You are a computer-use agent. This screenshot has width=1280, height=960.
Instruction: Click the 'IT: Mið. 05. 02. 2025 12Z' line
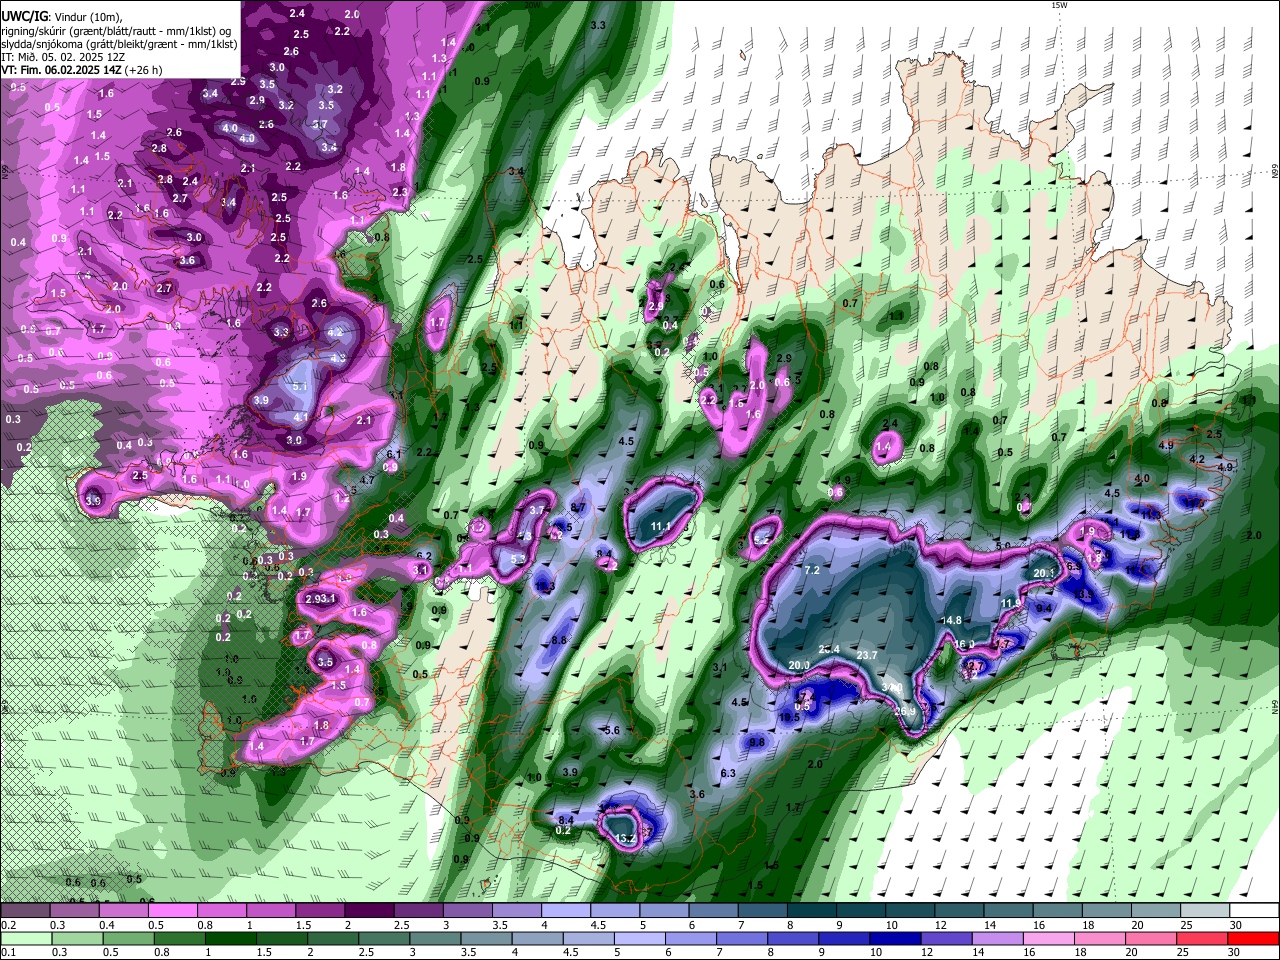coord(63,57)
